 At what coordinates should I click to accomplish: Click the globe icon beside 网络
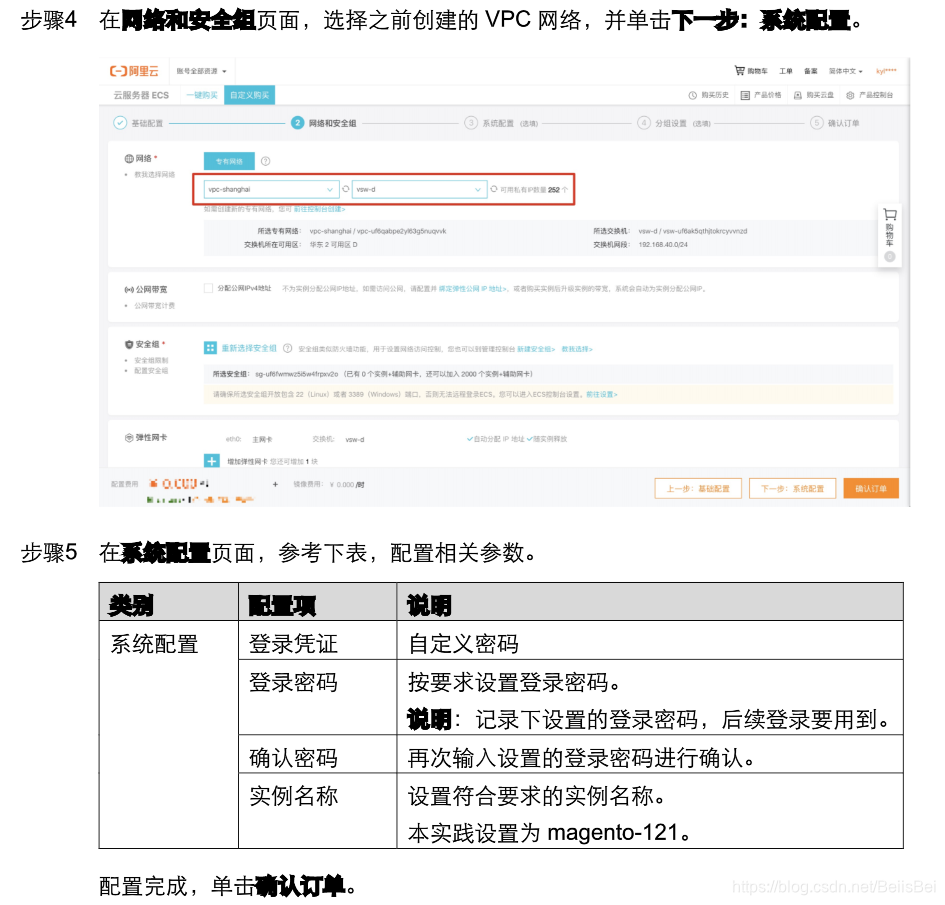pos(129,158)
